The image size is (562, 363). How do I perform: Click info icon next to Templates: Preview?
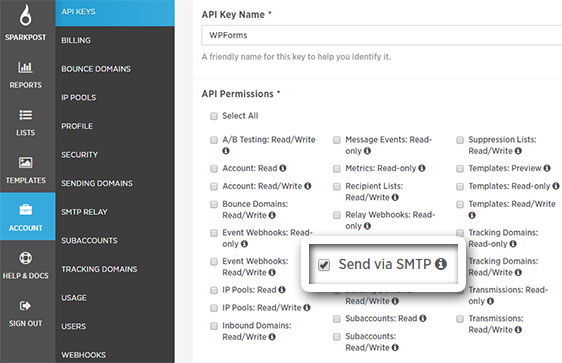(x=547, y=168)
